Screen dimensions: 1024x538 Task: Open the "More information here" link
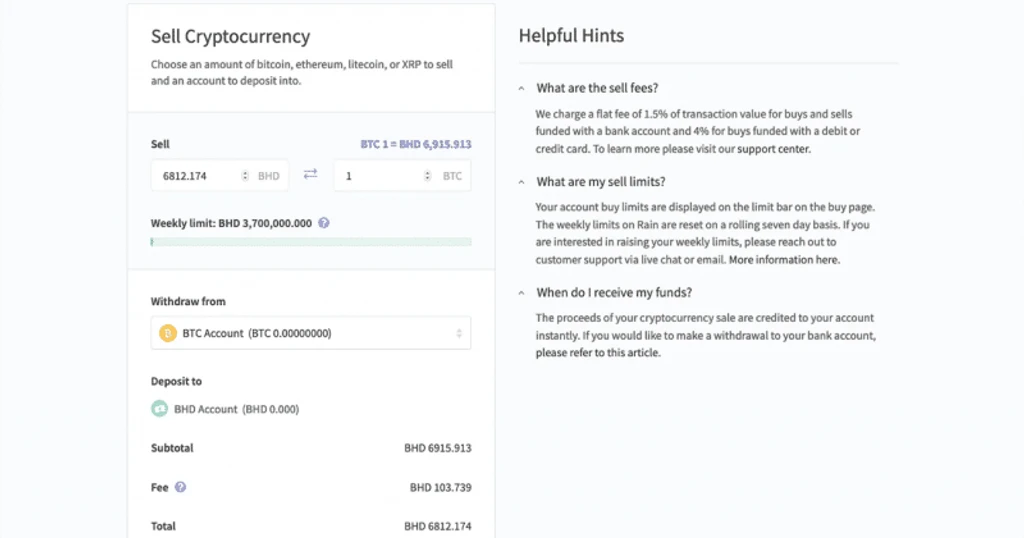(x=784, y=260)
